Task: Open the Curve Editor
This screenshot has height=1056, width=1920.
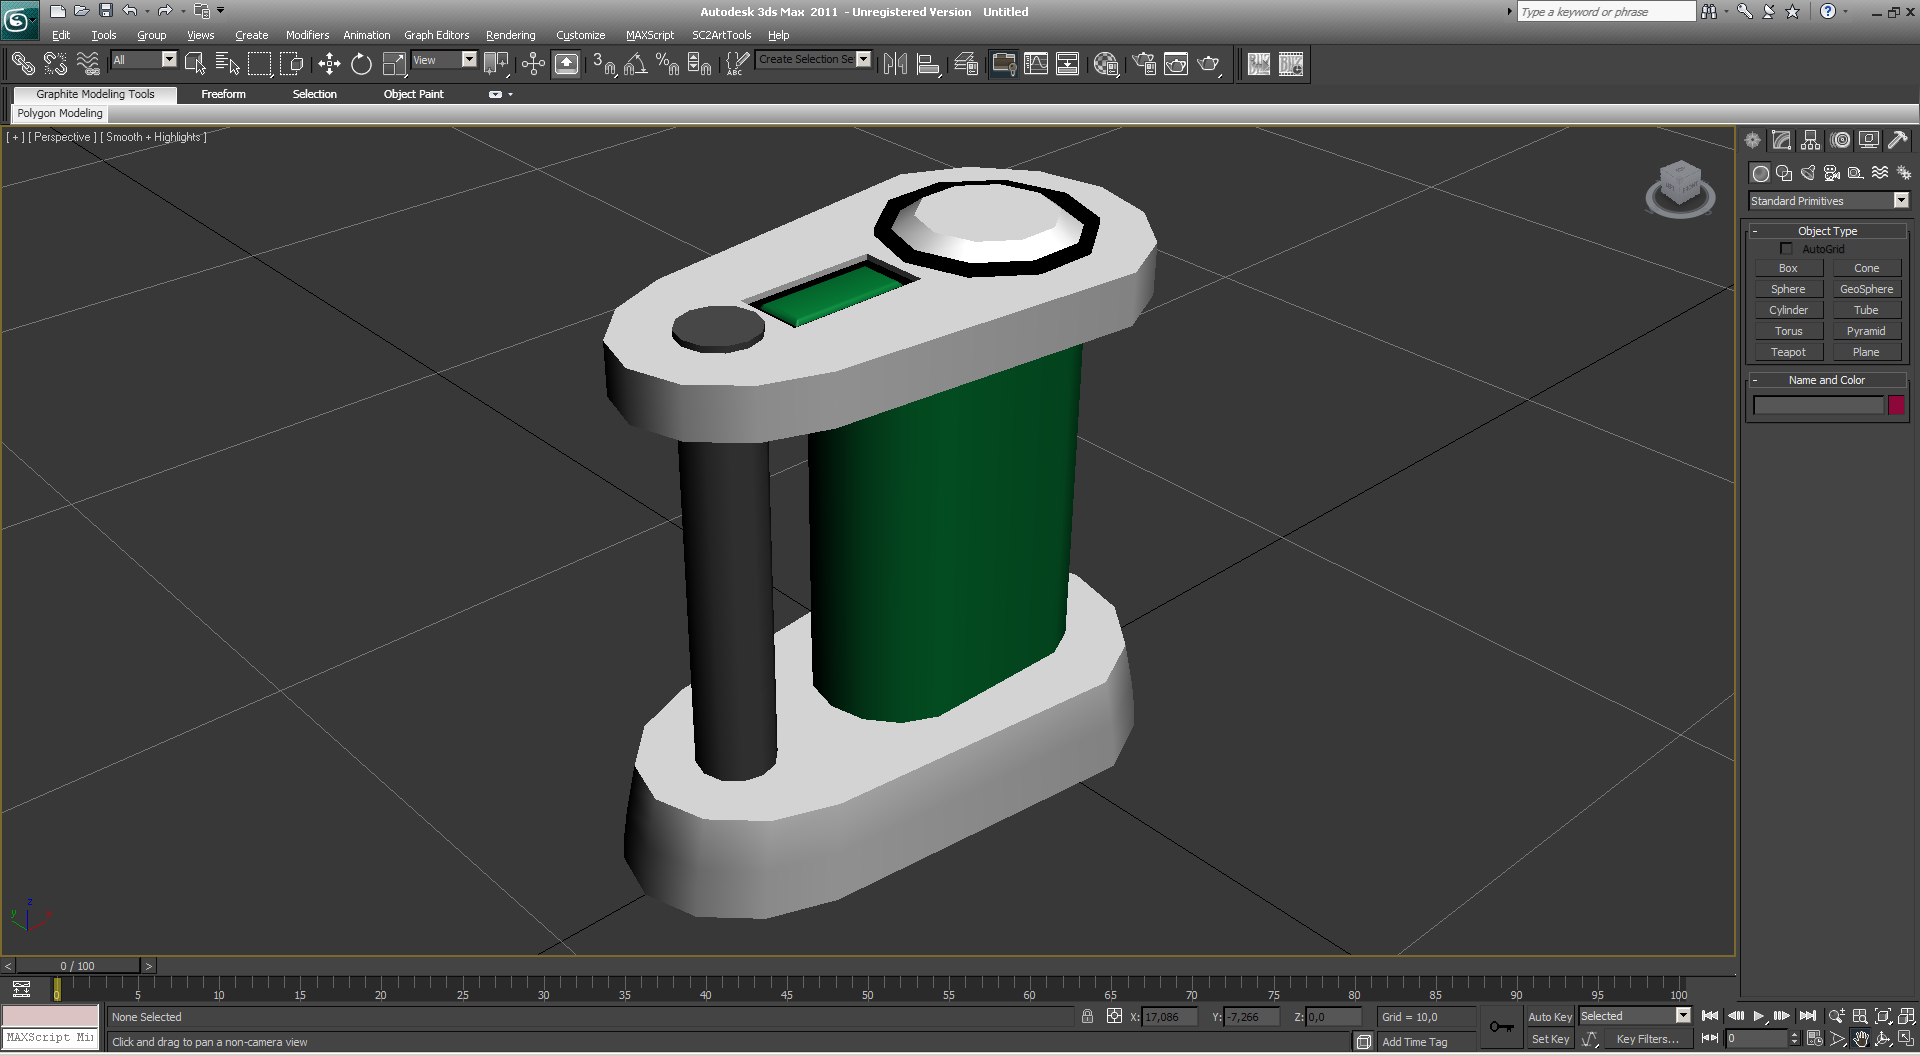Action: coord(1036,65)
